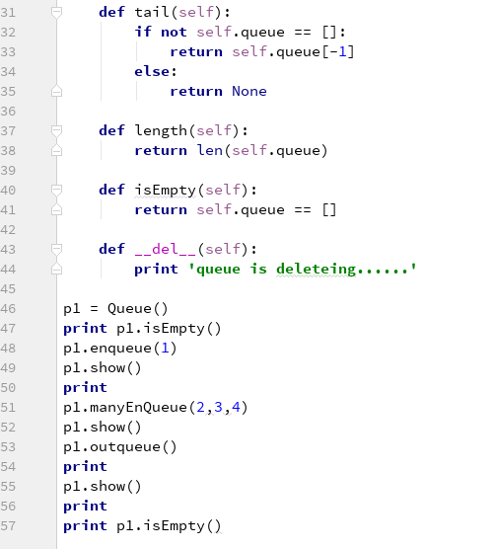Click line number 57 in gutter
The height and width of the screenshot is (549, 496).
click(x=8, y=526)
